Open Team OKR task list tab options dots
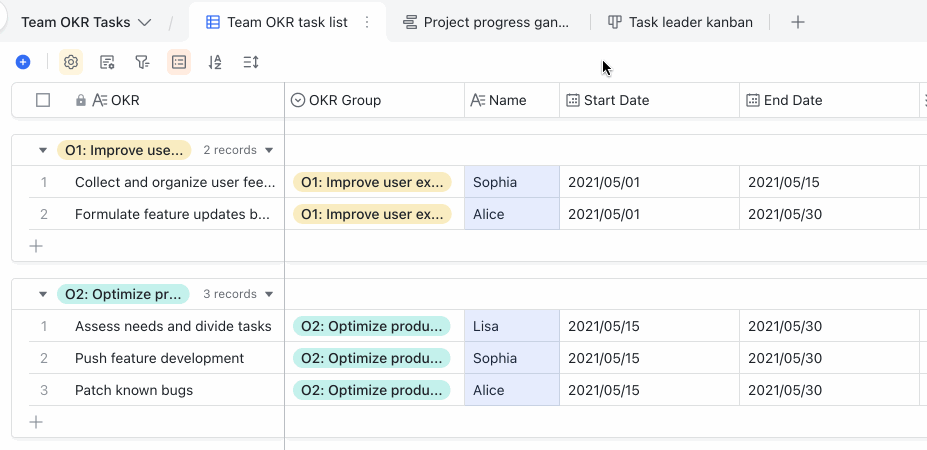The image size is (927, 450). (367, 22)
